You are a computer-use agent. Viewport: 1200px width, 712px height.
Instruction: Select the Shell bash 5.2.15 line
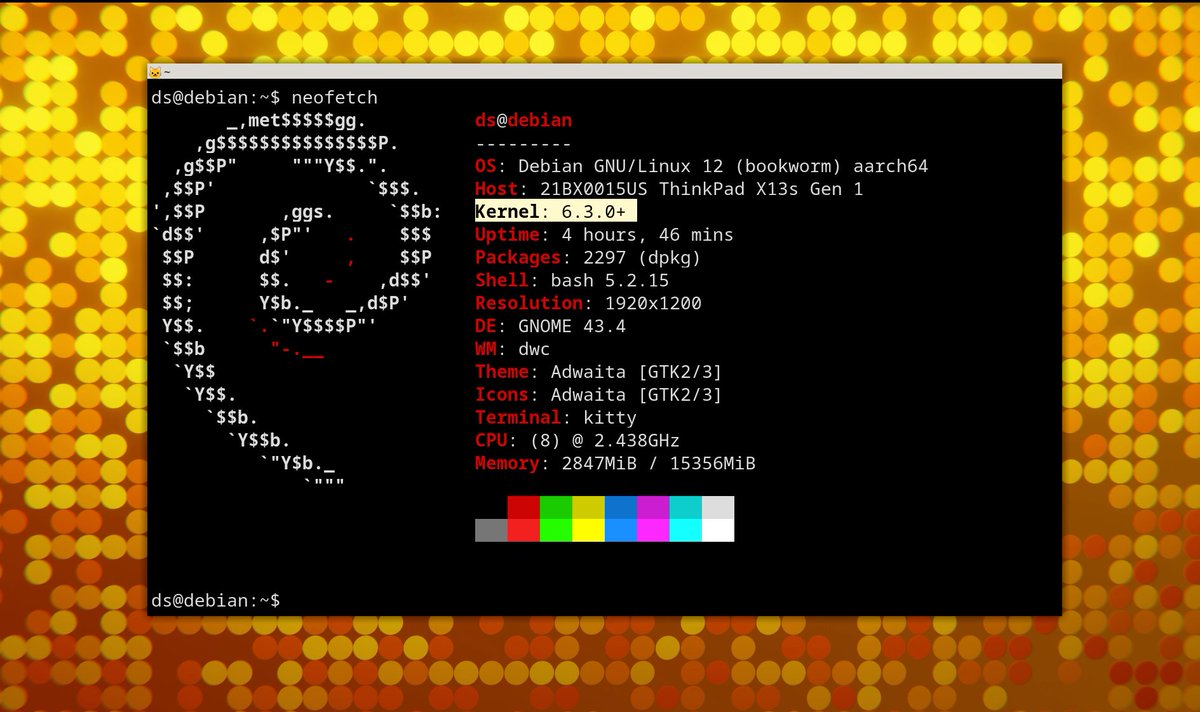572,281
